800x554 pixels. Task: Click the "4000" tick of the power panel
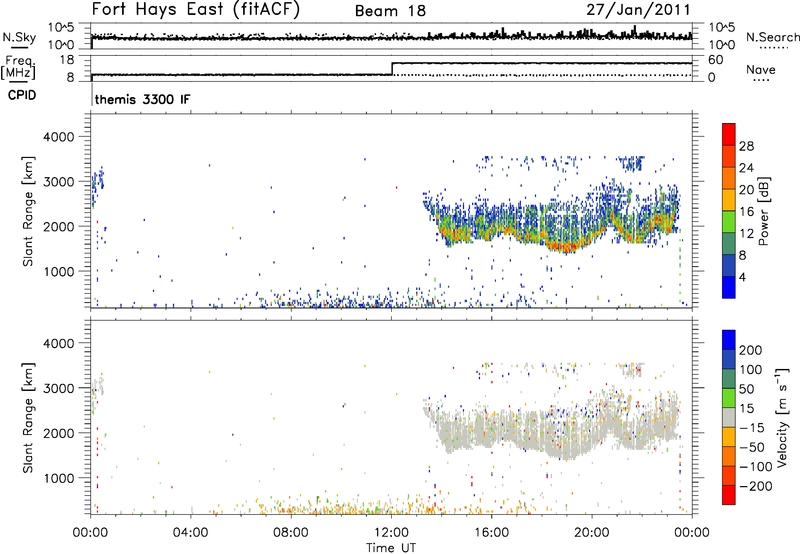tap(59, 137)
